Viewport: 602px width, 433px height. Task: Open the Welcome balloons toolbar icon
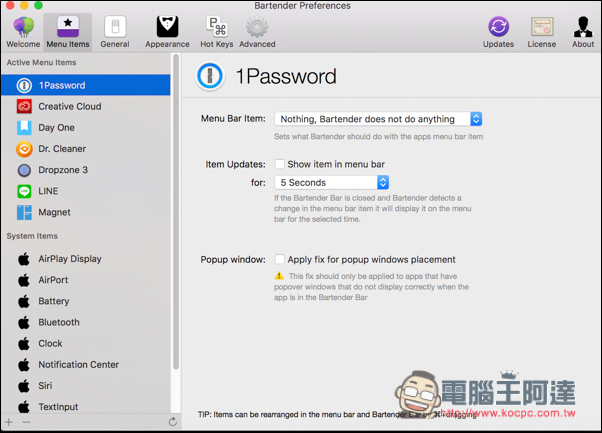[23, 27]
